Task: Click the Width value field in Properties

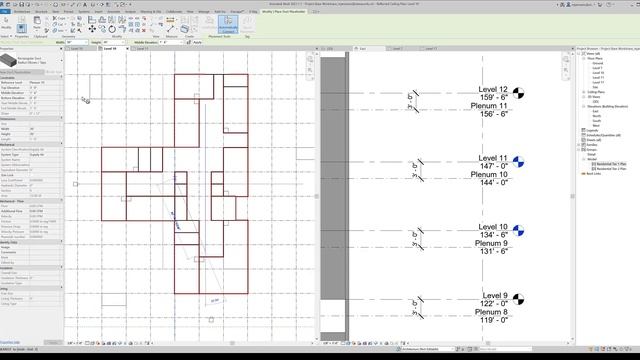Action: (x=46, y=129)
